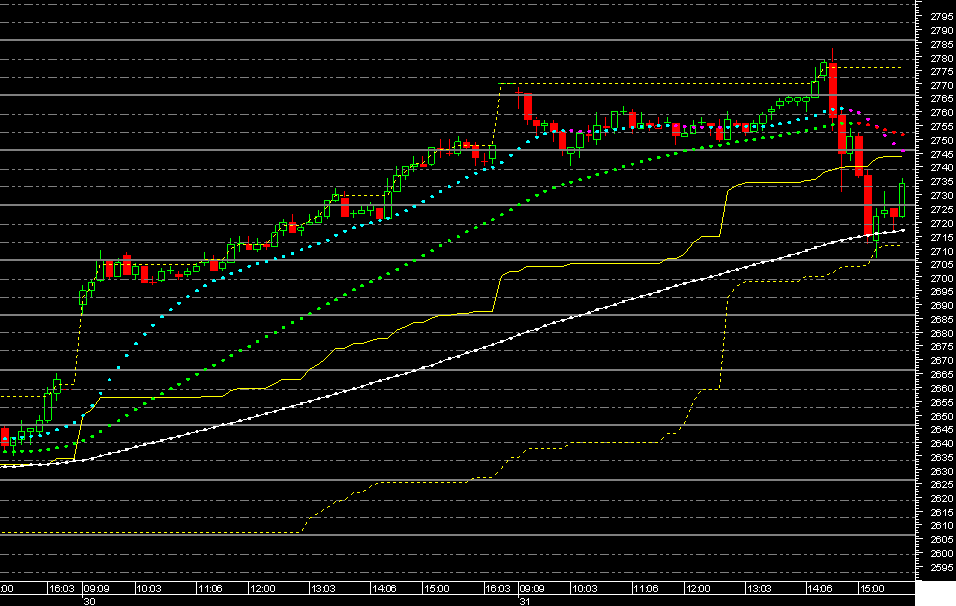Select the 2780 price level label
Viewport: 956px width, 606px height.
pyautogui.click(x=942, y=58)
